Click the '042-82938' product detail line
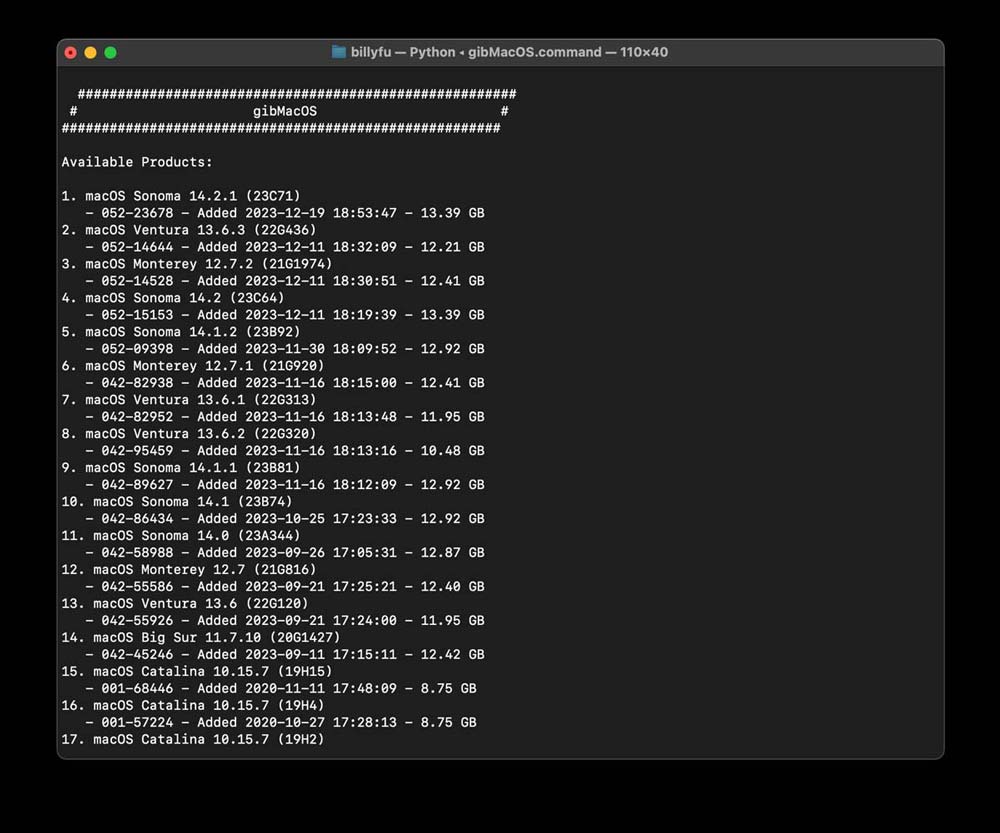The height and width of the screenshot is (833, 1000). [284, 383]
